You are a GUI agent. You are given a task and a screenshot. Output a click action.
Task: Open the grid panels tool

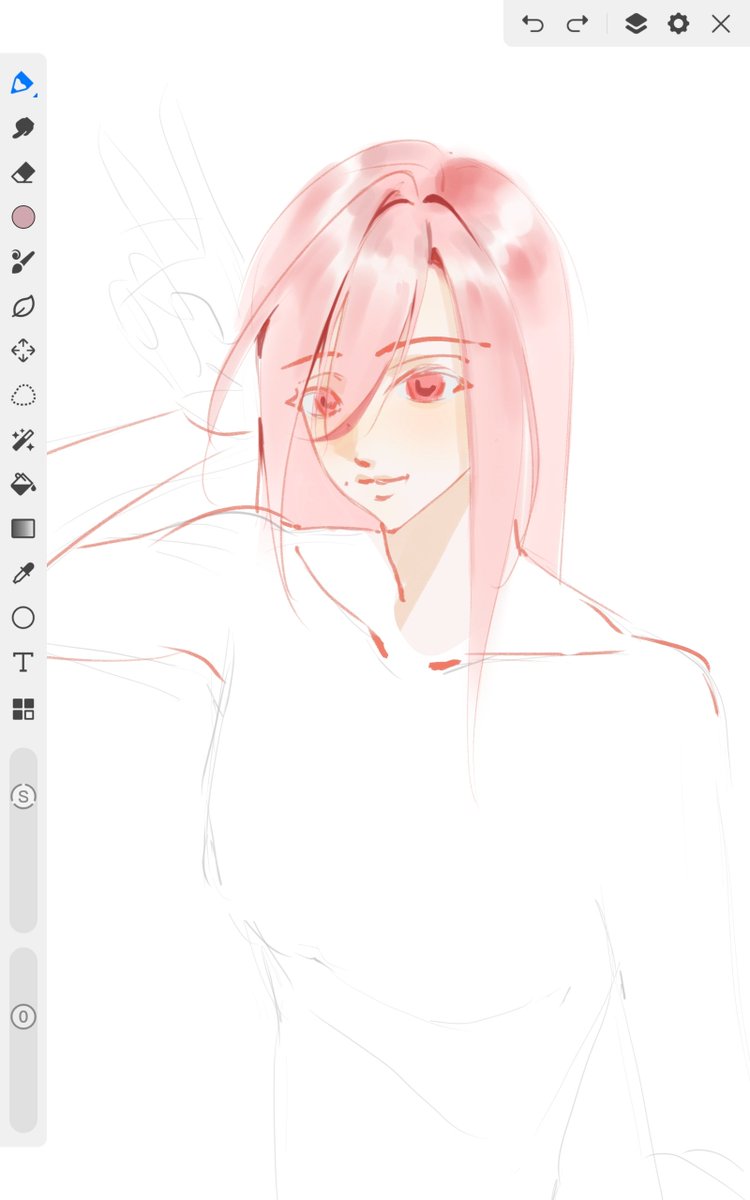click(x=23, y=709)
